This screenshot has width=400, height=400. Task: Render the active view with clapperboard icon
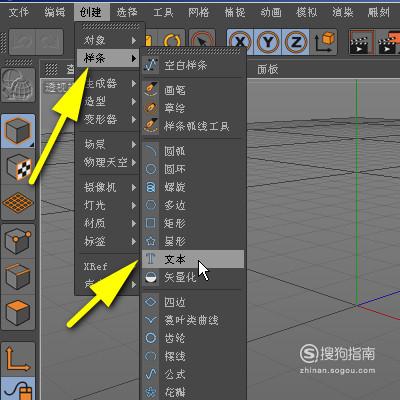[361, 42]
